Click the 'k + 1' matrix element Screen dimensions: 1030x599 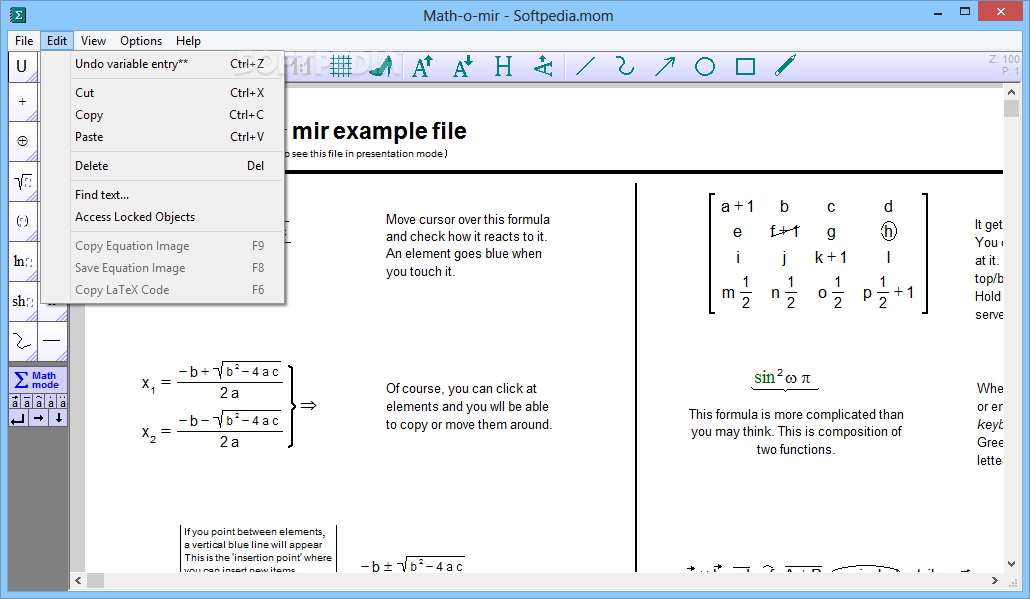tap(831, 257)
